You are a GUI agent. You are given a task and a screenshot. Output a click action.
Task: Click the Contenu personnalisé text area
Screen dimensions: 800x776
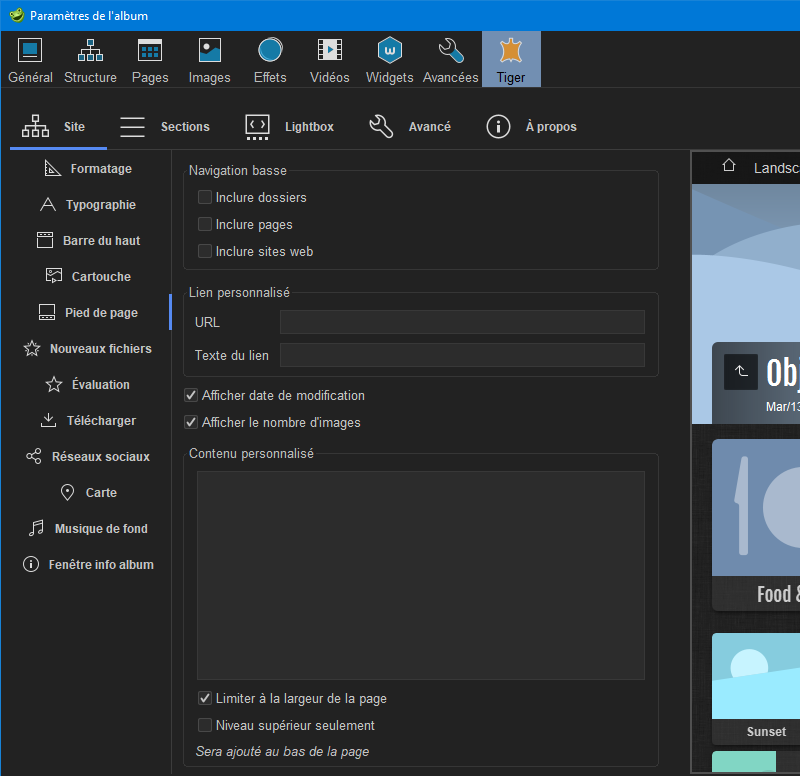coord(420,575)
